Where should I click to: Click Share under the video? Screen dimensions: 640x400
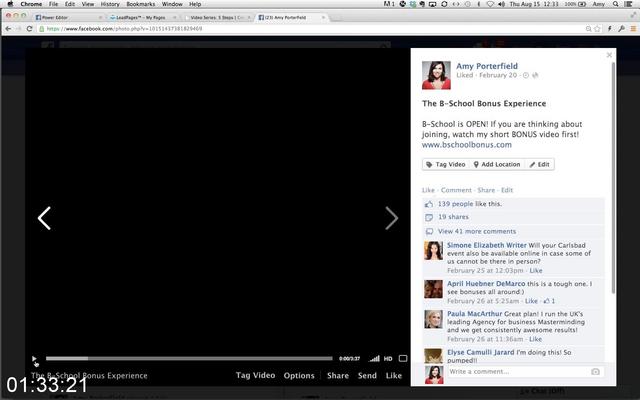[x=338, y=376]
